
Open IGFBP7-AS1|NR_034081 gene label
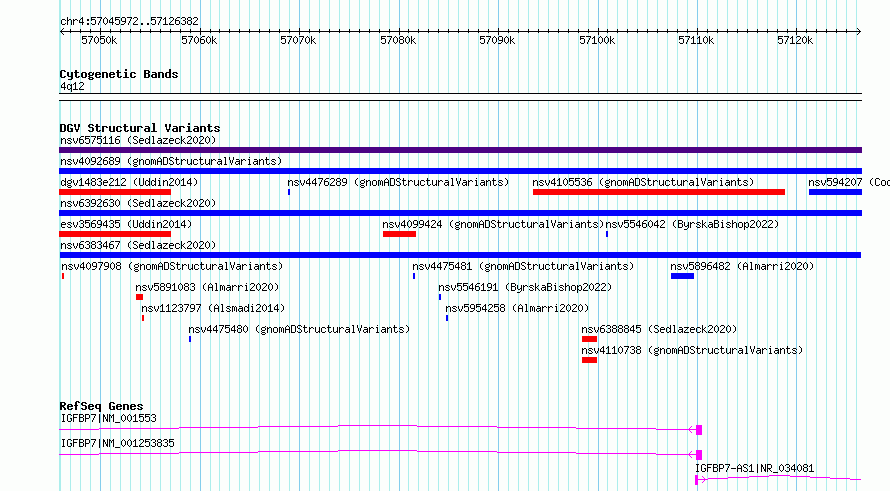(x=754, y=468)
